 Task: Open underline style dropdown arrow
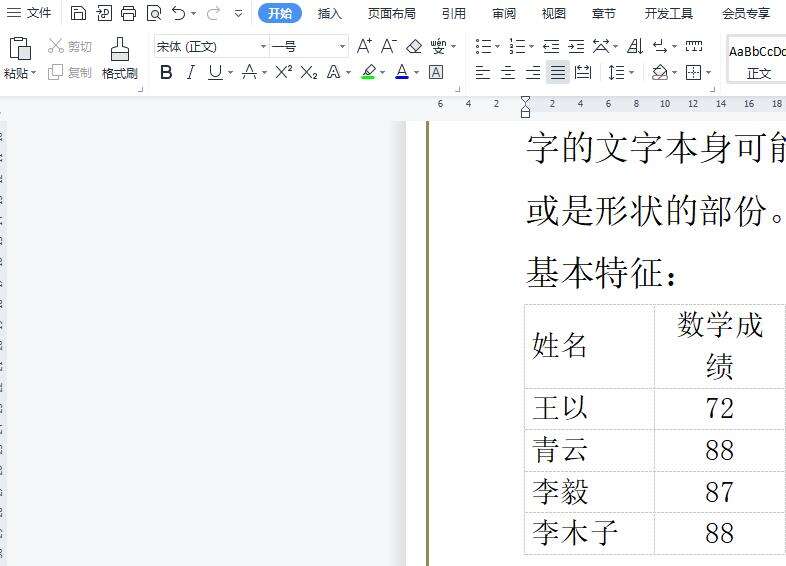click(230, 73)
